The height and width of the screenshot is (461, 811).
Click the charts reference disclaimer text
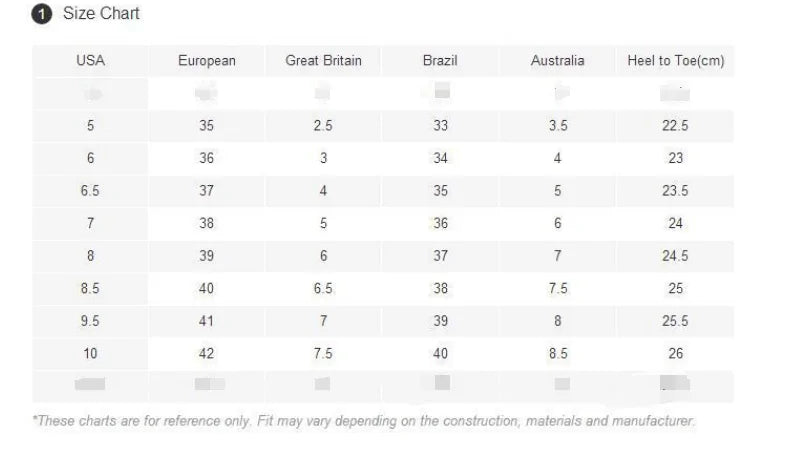click(x=365, y=421)
